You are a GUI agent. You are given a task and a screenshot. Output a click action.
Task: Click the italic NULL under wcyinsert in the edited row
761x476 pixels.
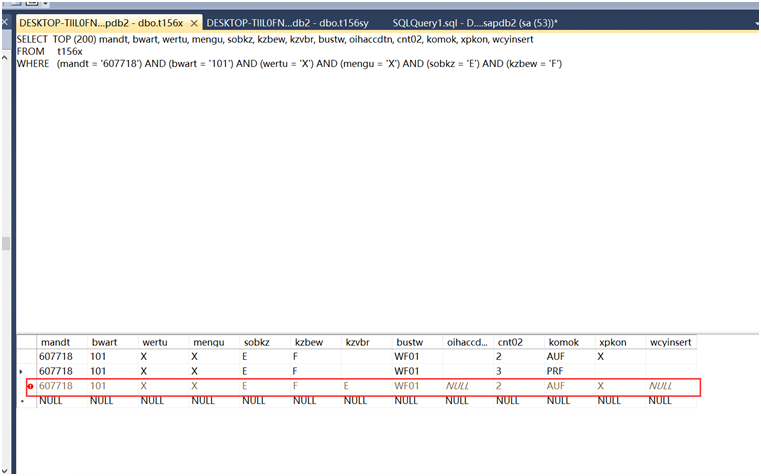(671, 386)
